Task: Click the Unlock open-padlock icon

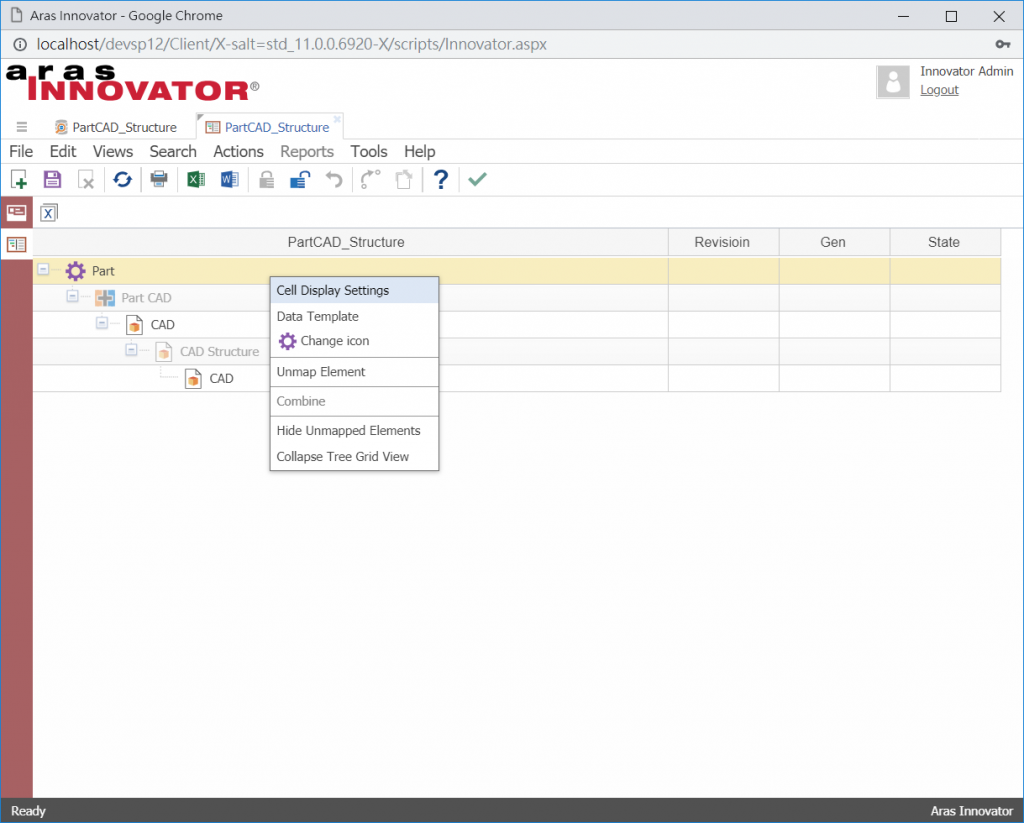Action: (300, 179)
